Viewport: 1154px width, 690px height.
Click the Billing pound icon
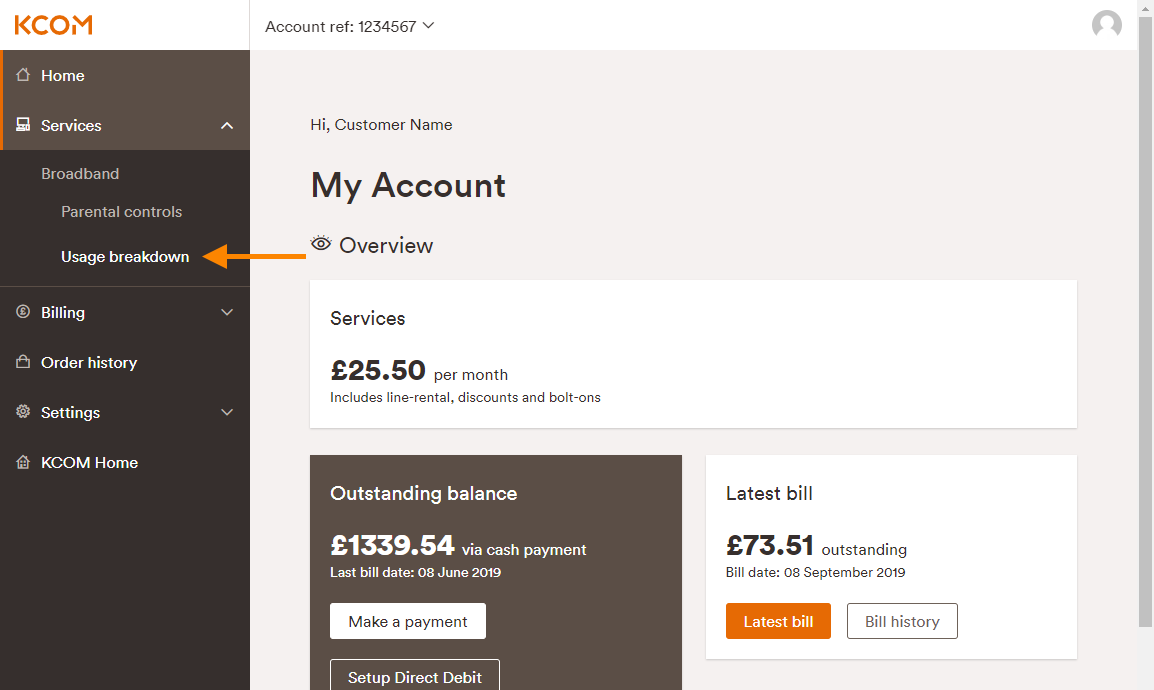click(x=23, y=312)
